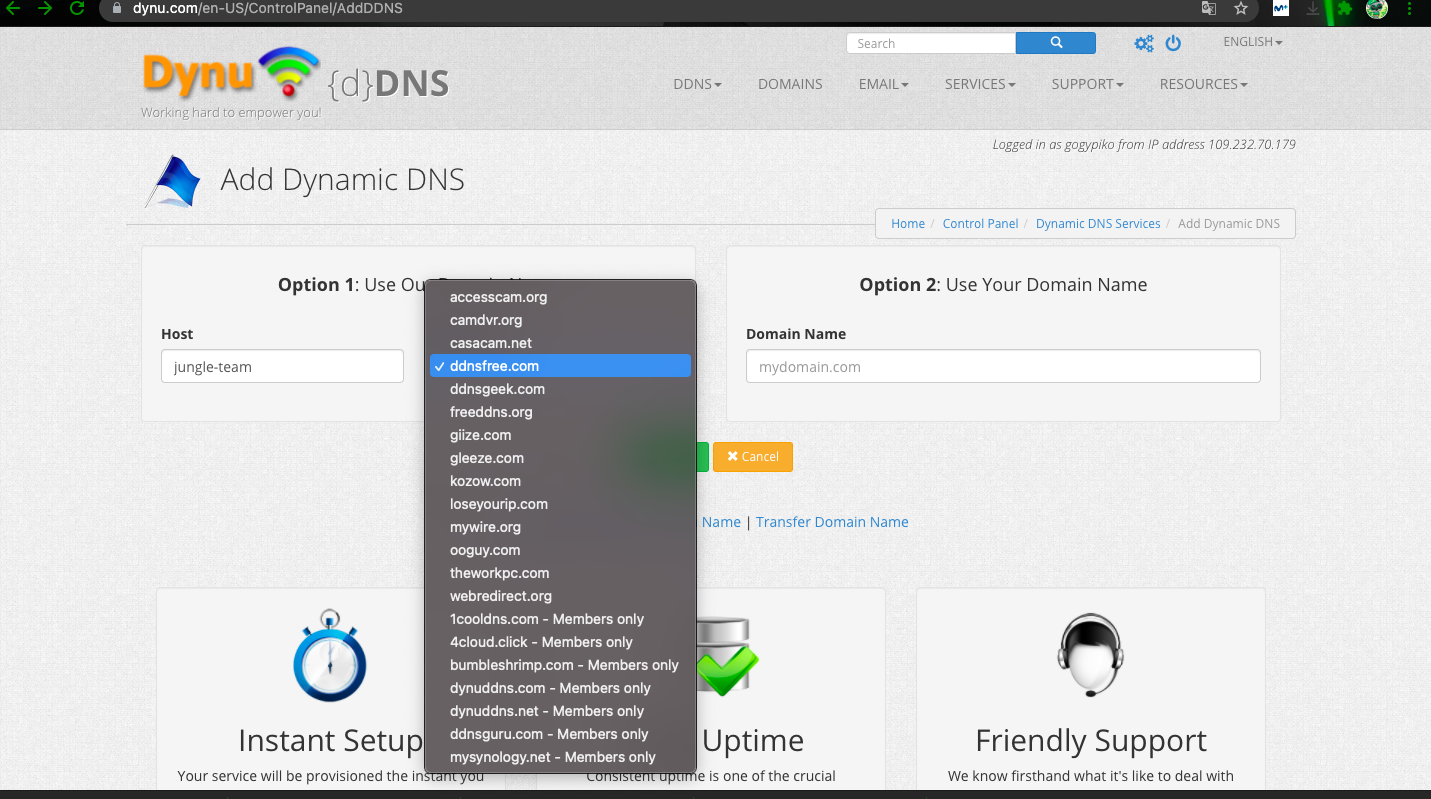
Task: Pick accesscam.org from the domain options
Action: 498,297
